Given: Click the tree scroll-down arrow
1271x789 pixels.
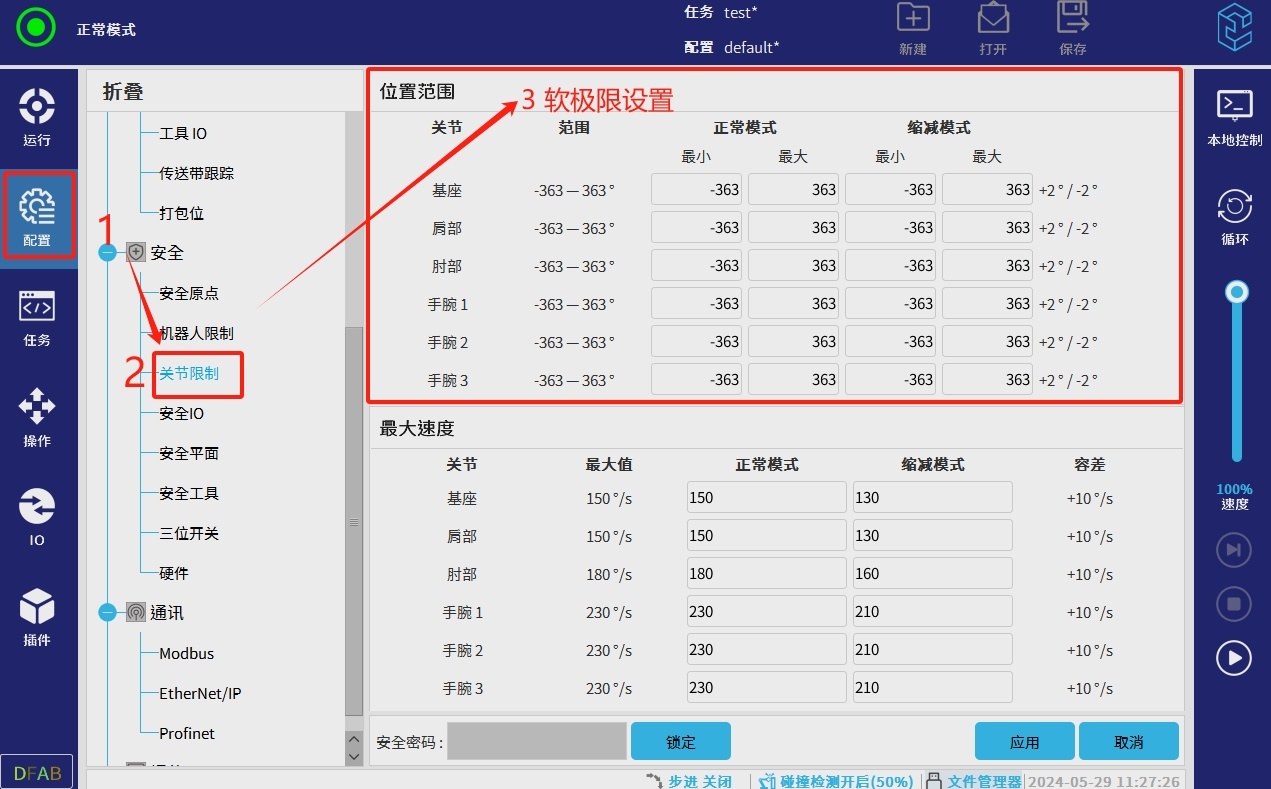Looking at the screenshot, I should [353, 758].
